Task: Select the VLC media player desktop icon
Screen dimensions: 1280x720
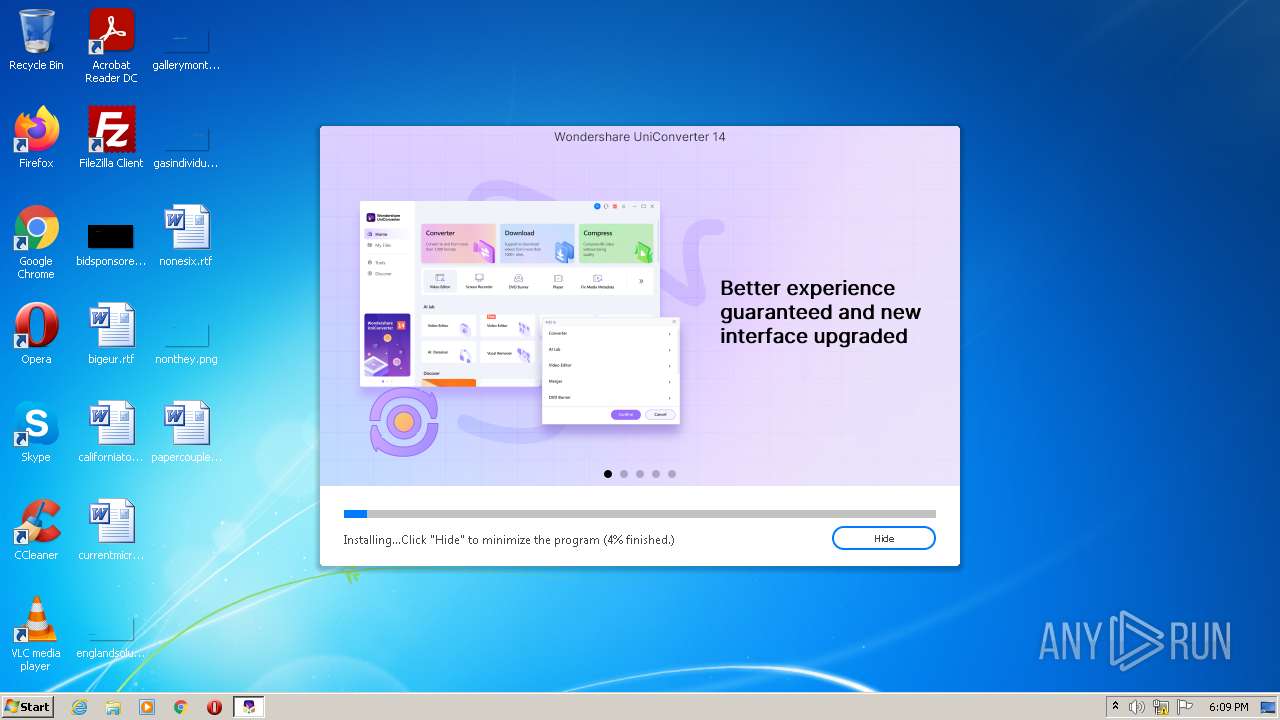Action: pos(36,634)
